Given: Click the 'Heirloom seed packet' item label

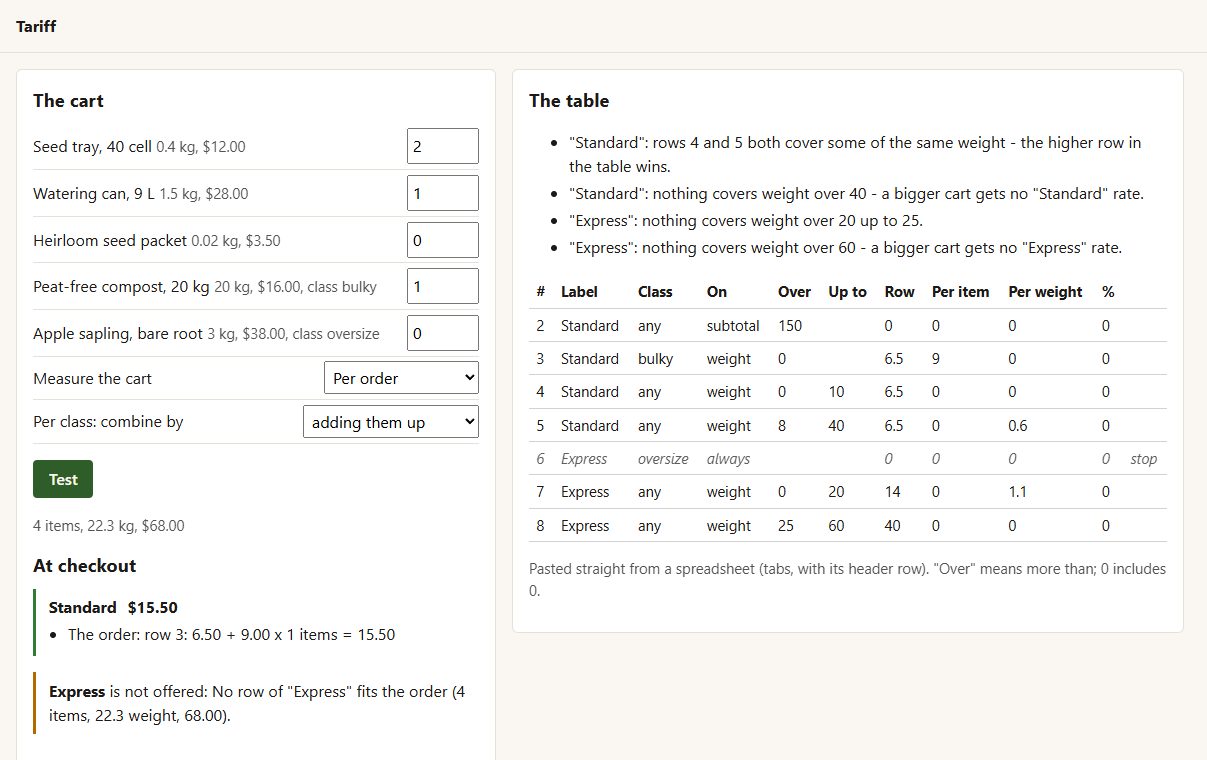Looking at the screenshot, I should coord(110,240).
